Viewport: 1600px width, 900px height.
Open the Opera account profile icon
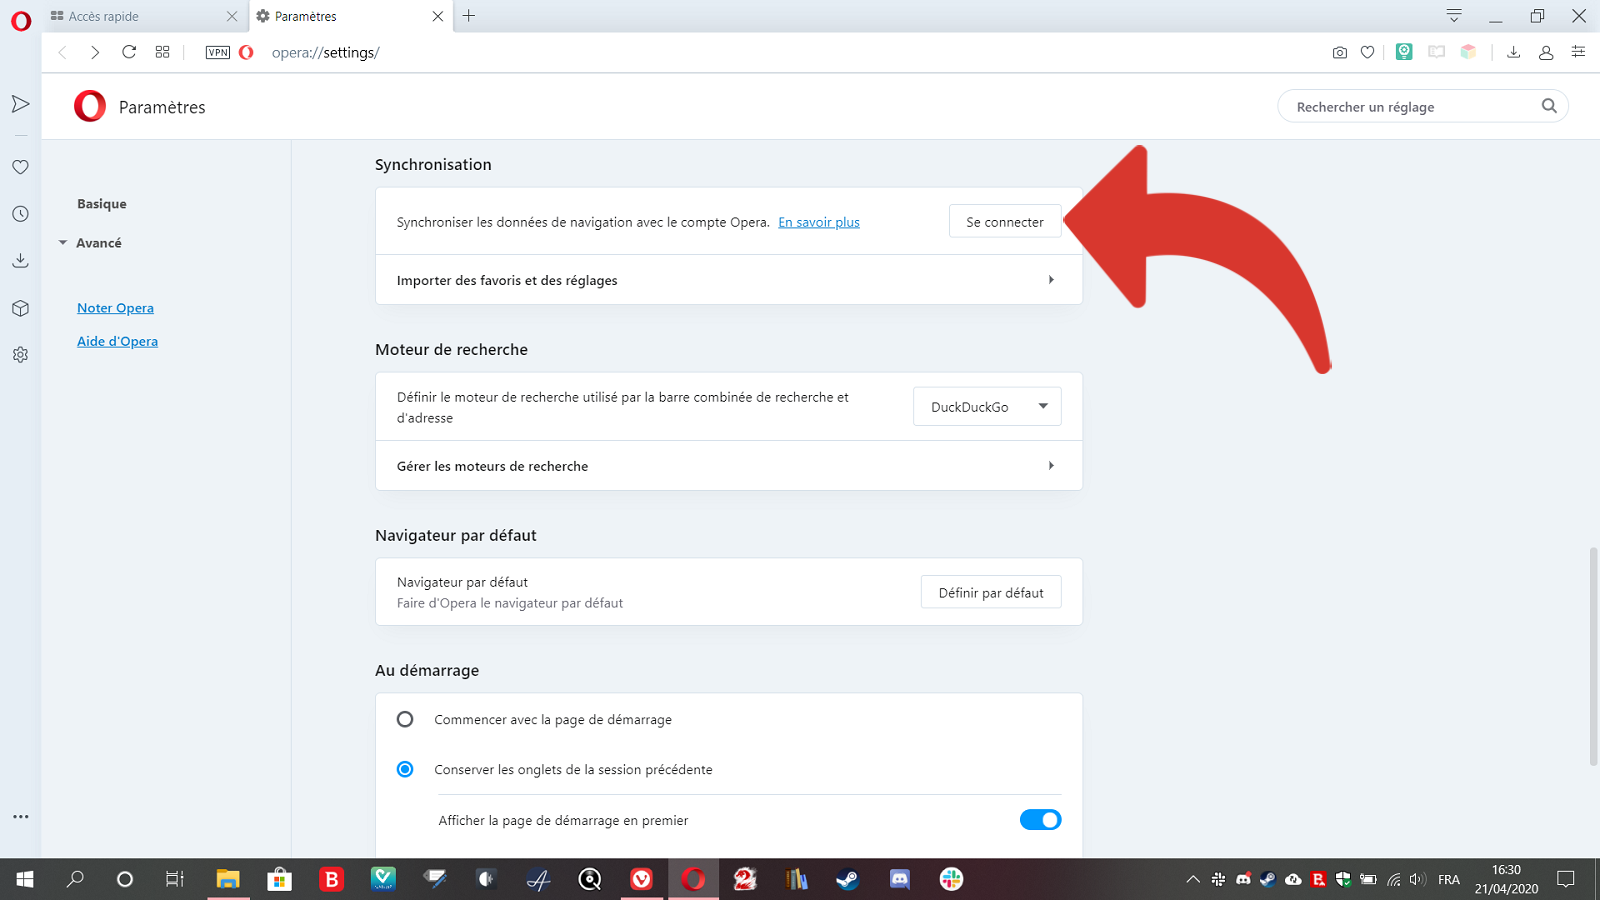point(1545,52)
